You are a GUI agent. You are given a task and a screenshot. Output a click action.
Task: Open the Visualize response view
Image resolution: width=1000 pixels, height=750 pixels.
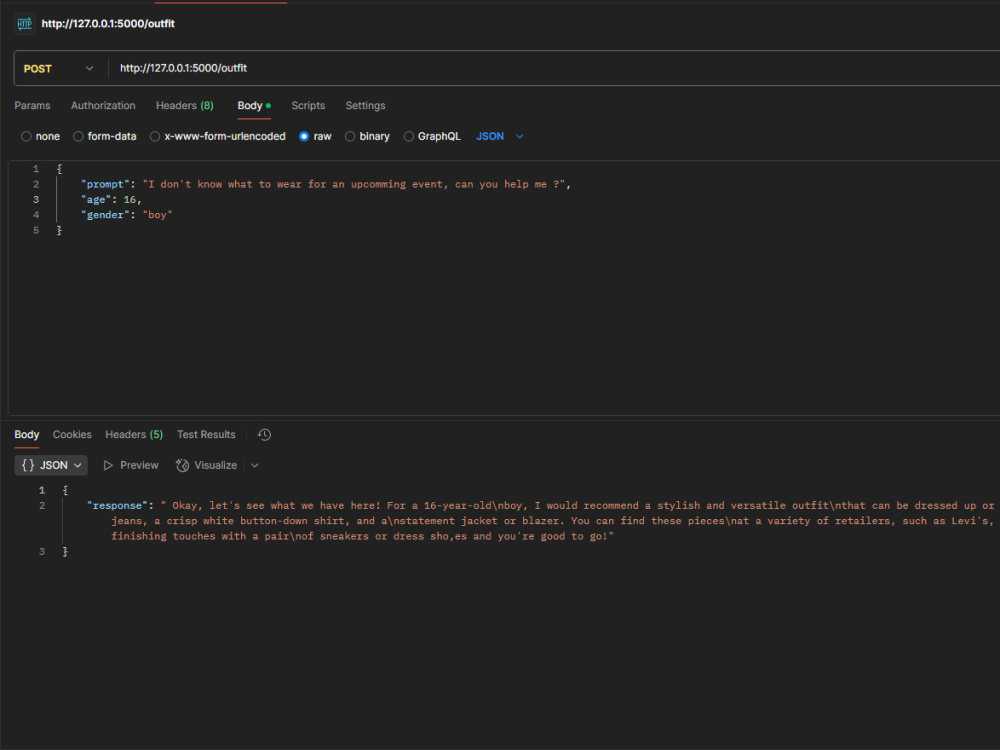207,466
